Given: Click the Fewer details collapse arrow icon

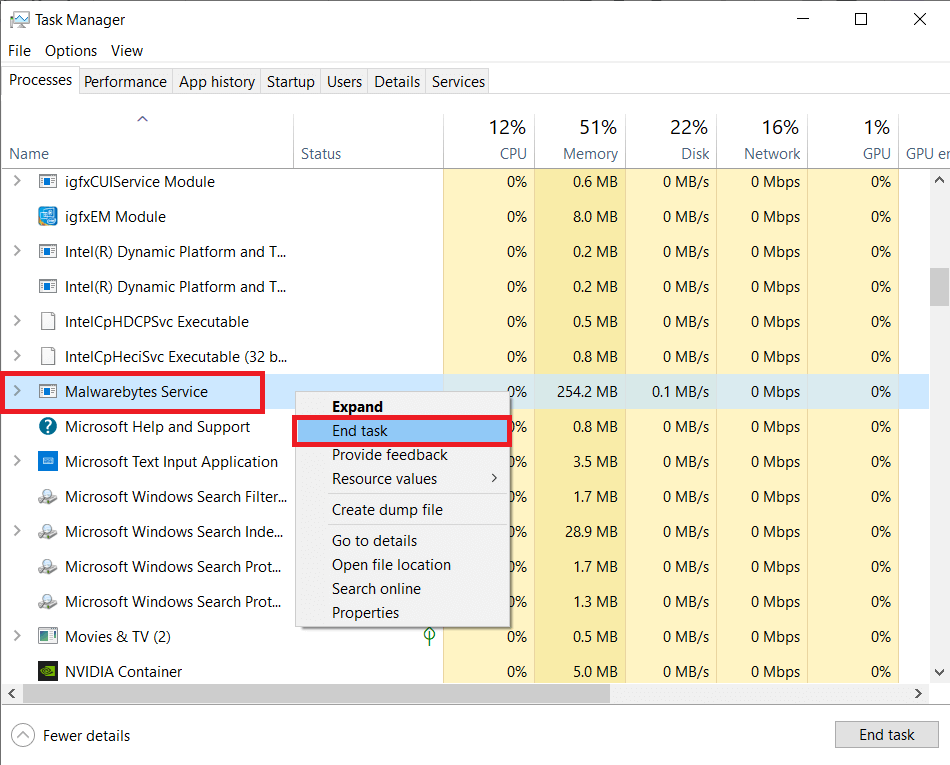Looking at the screenshot, I should [x=23, y=735].
